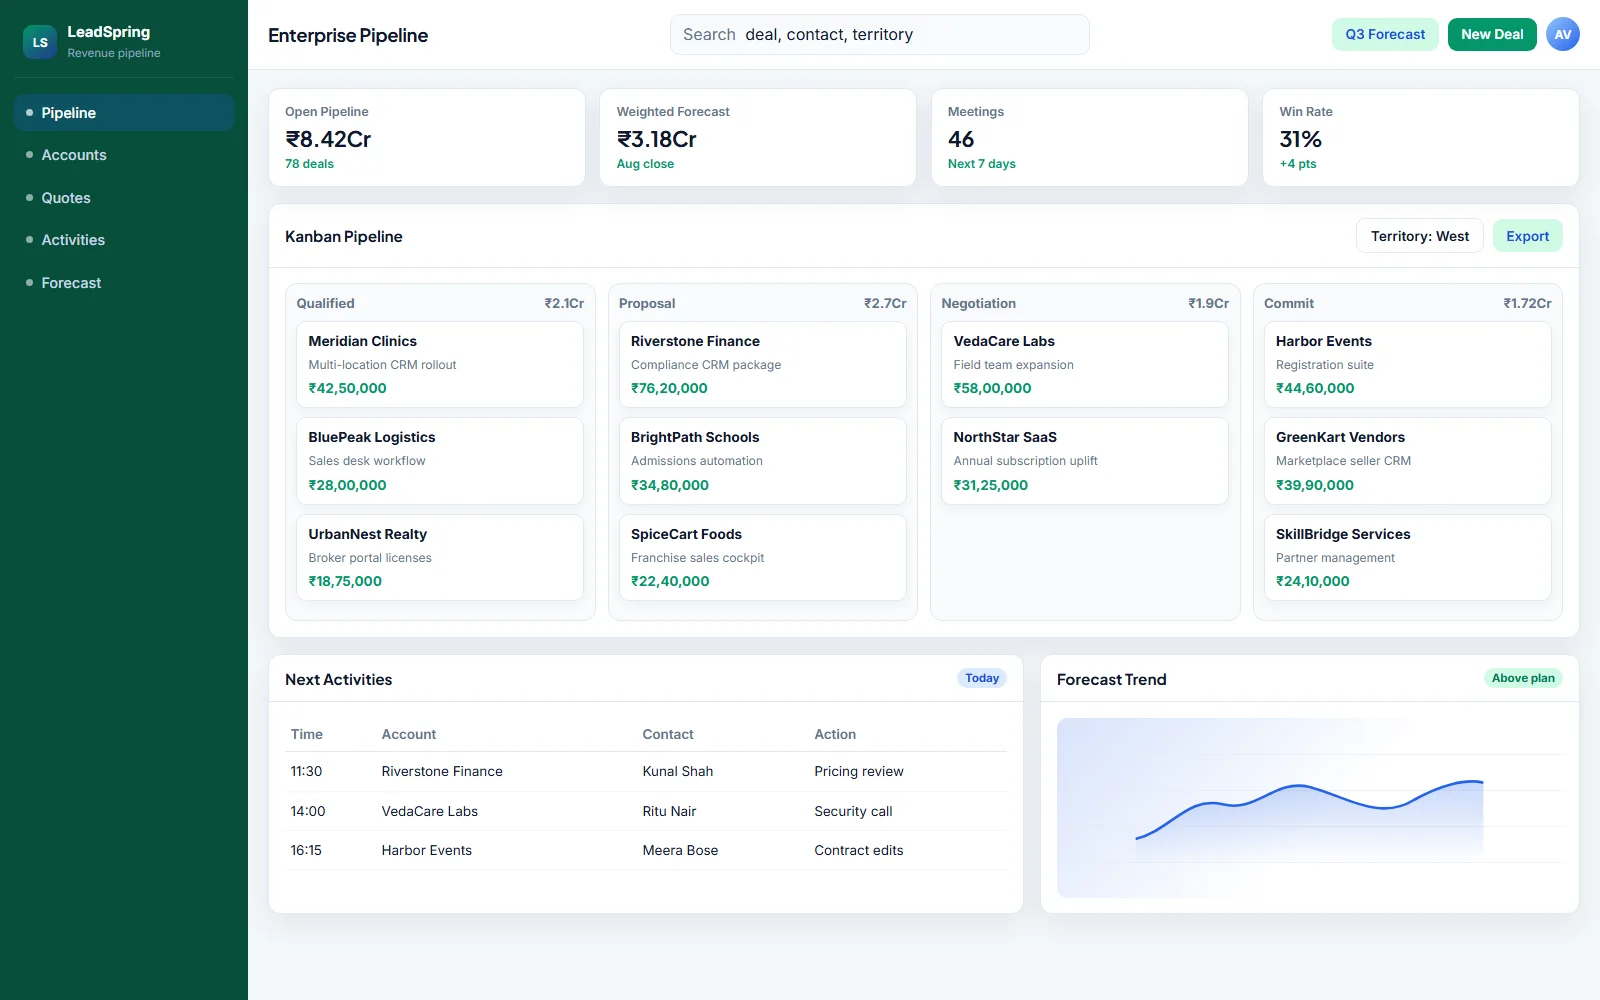This screenshot has width=1600, height=1000.
Task: Navigate to Forecast in the sidebar
Action: [124, 283]
